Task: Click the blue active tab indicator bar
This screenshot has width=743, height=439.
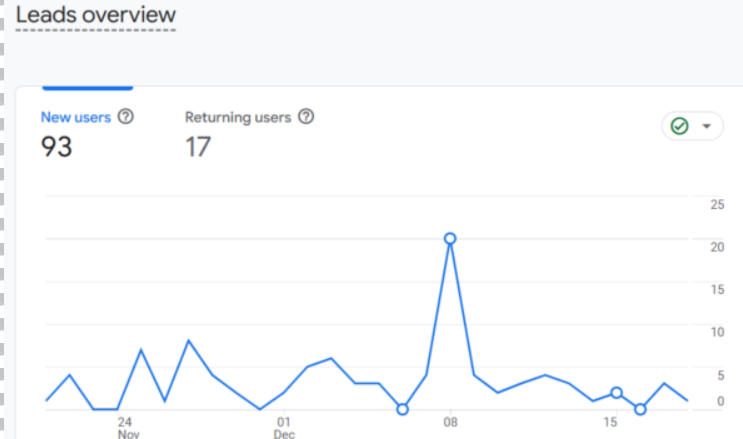Action: [88, 88]
